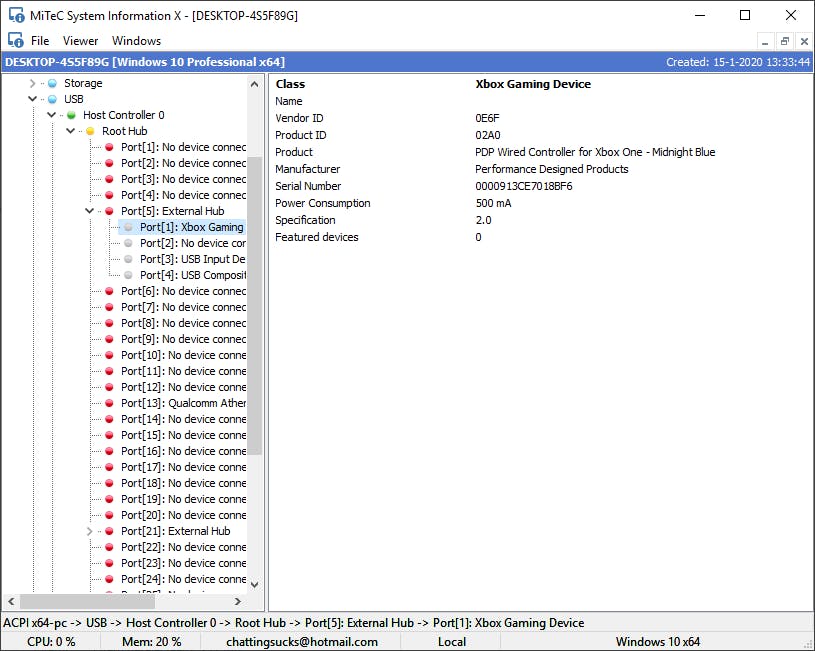Click gray icon of Port[3]: USB Input
815x651 pixels.
click(128, 259)
